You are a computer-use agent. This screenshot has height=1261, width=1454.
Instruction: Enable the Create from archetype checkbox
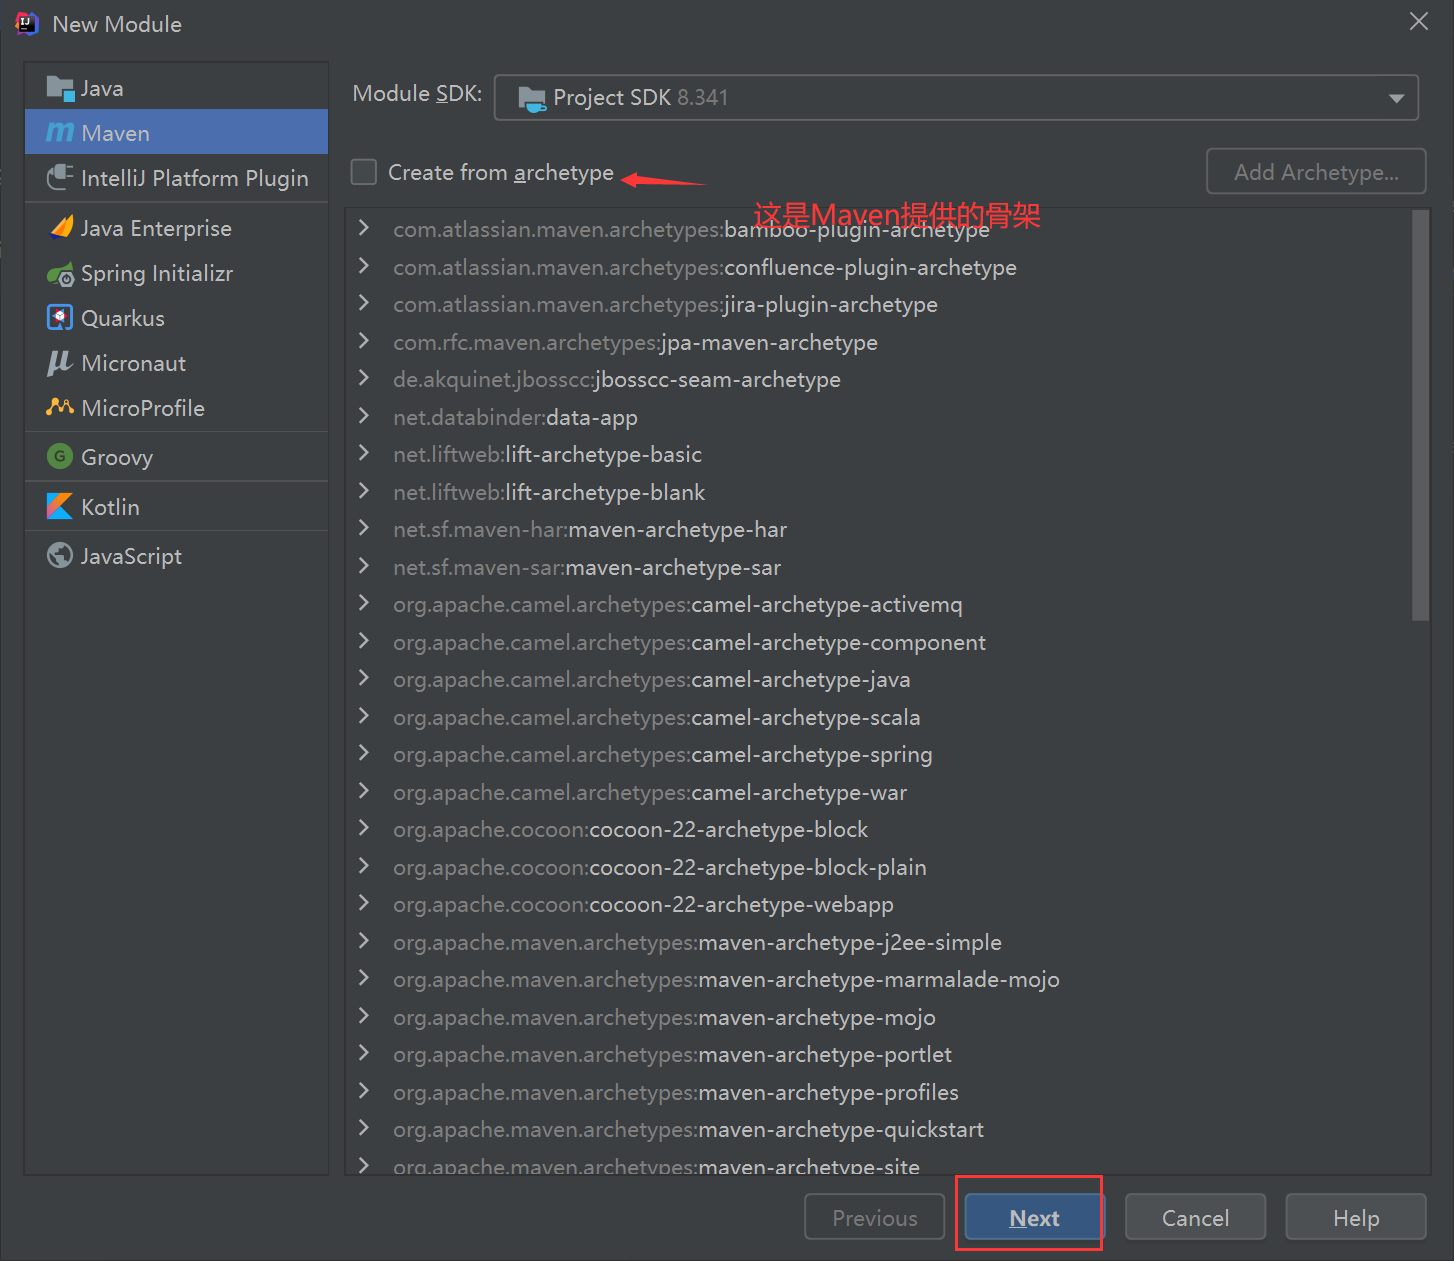tap(364, 172)
